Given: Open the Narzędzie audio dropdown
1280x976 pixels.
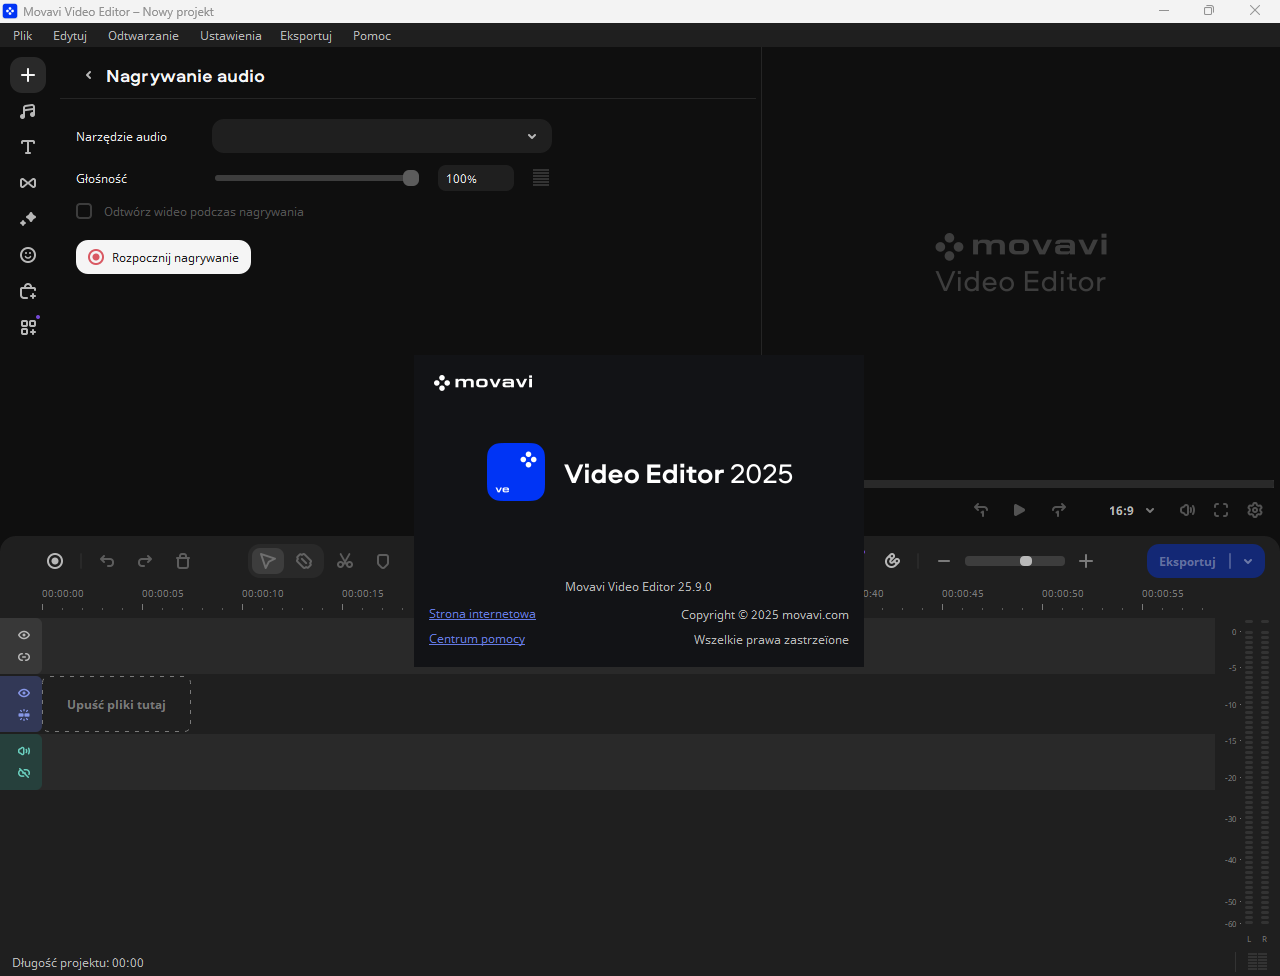Looking at the screenshot, I should [382, 136].
